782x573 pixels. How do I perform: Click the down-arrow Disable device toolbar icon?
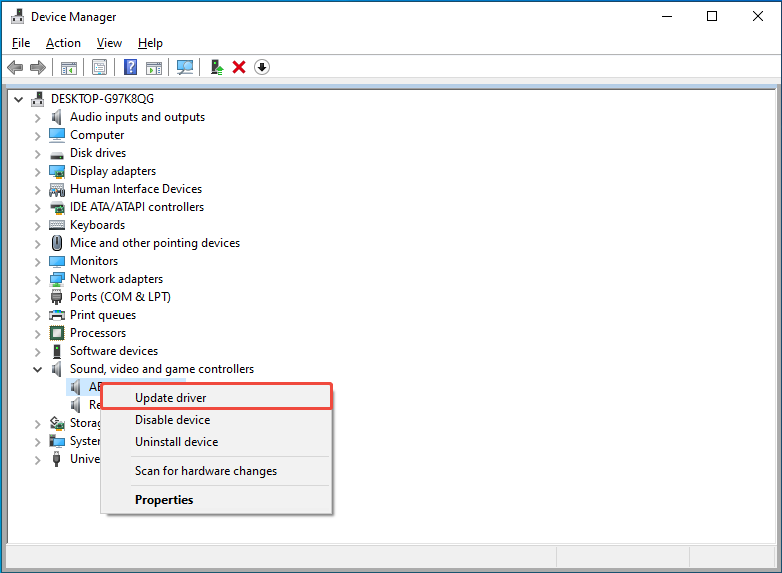click(x=262, y=67)
